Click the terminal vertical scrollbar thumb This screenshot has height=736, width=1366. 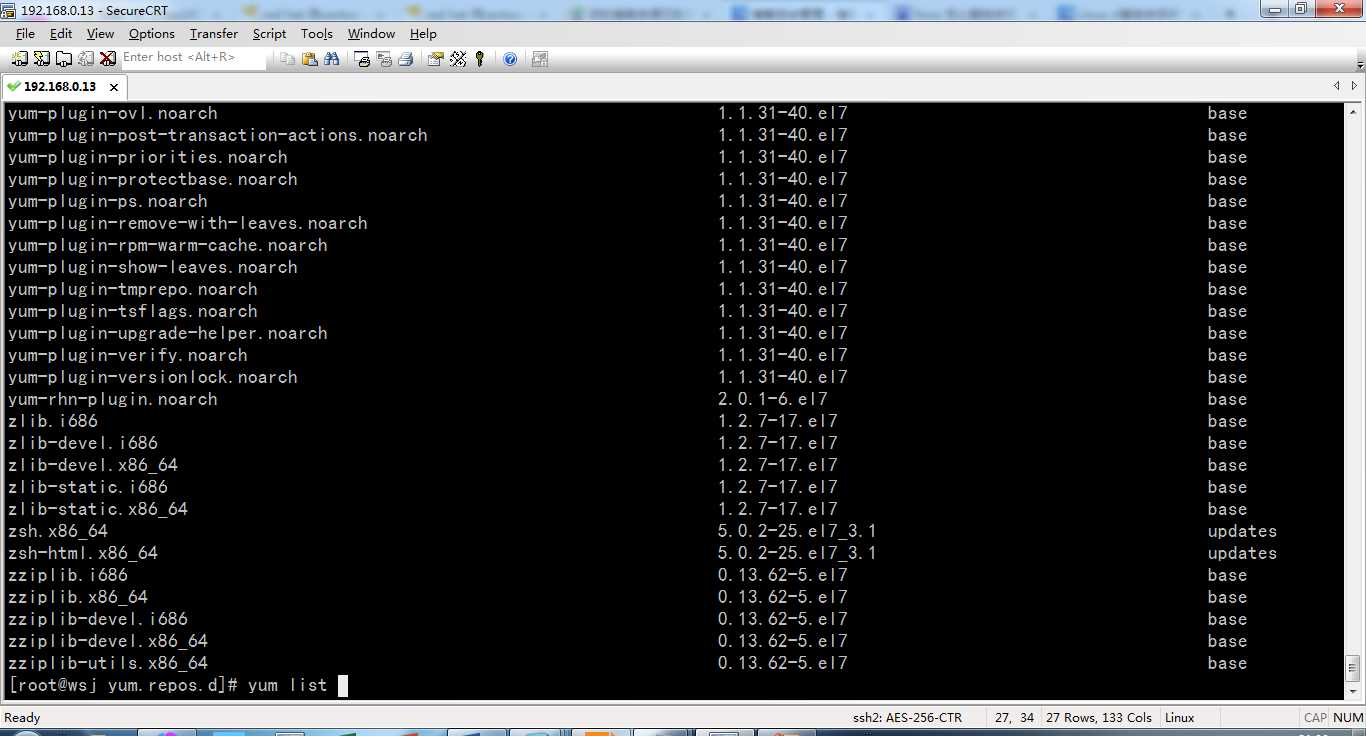1353,668
